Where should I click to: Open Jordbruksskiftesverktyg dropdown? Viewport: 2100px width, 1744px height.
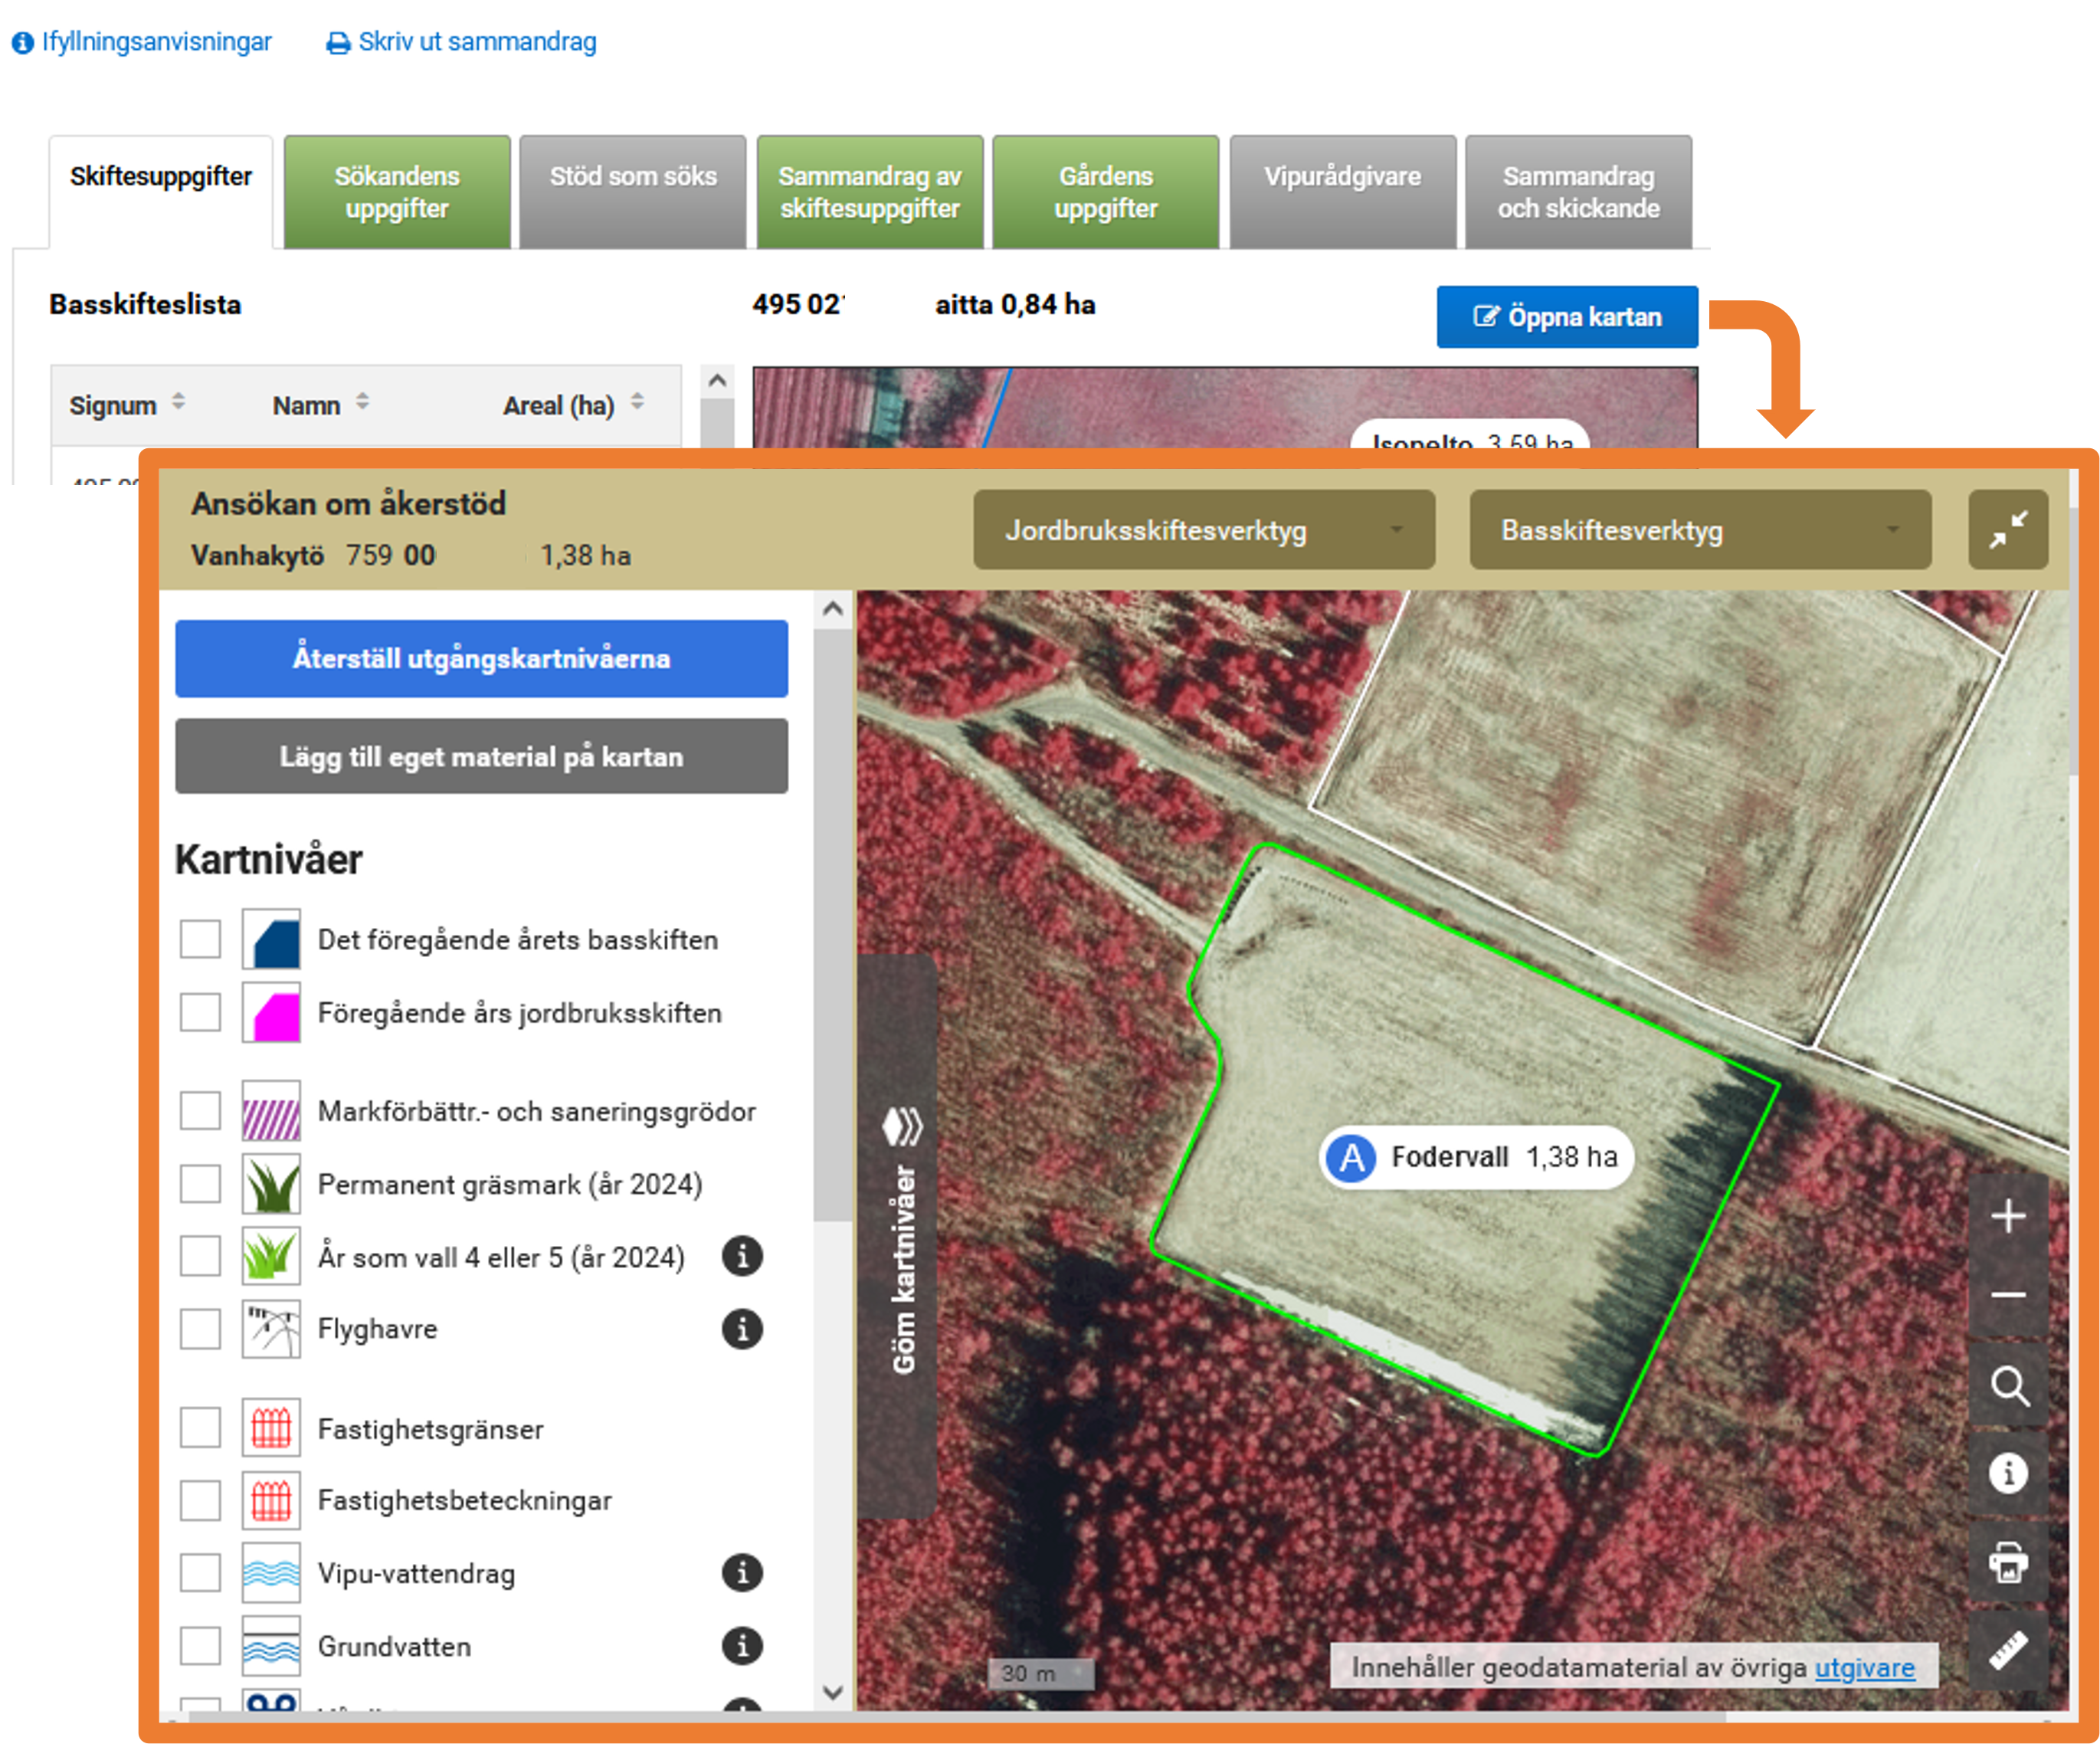point(1203,530)
